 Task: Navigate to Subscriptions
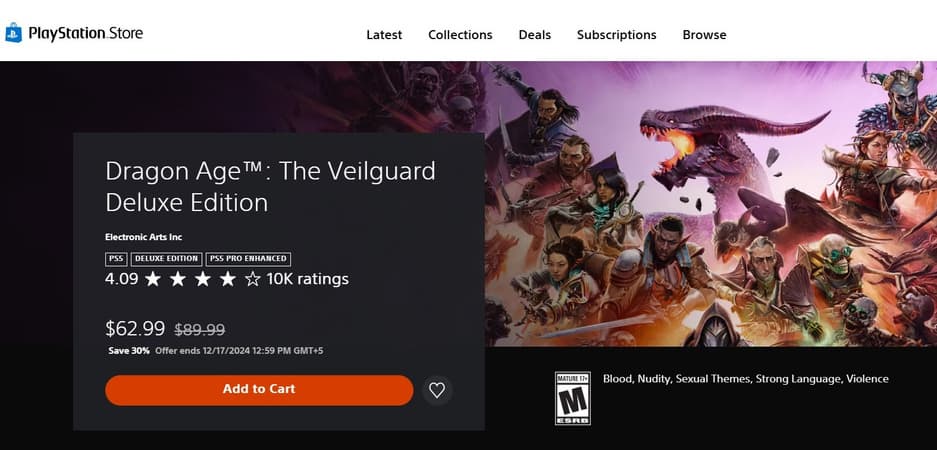(x=616, y=34)
